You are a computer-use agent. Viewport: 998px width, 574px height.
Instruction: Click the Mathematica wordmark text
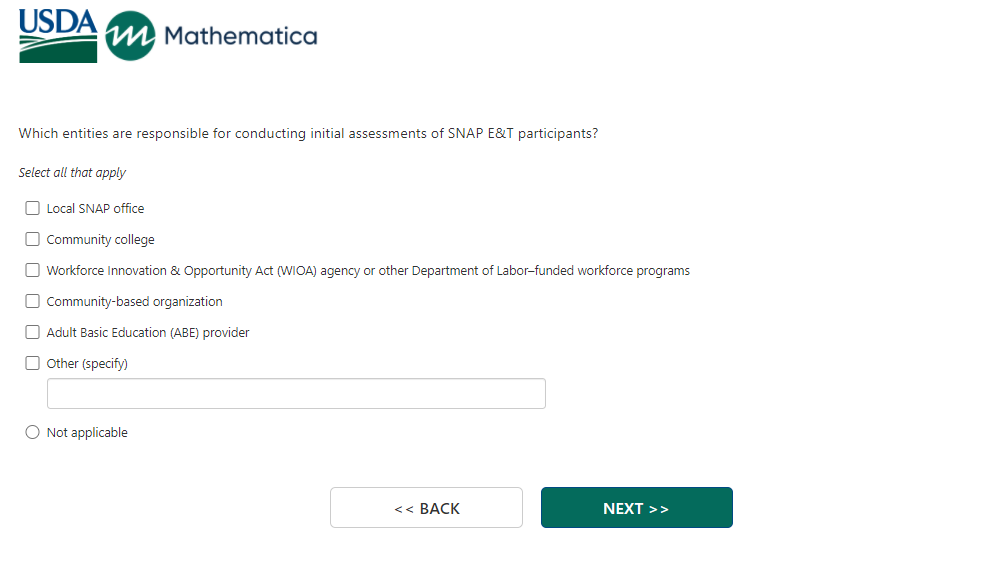240,37
